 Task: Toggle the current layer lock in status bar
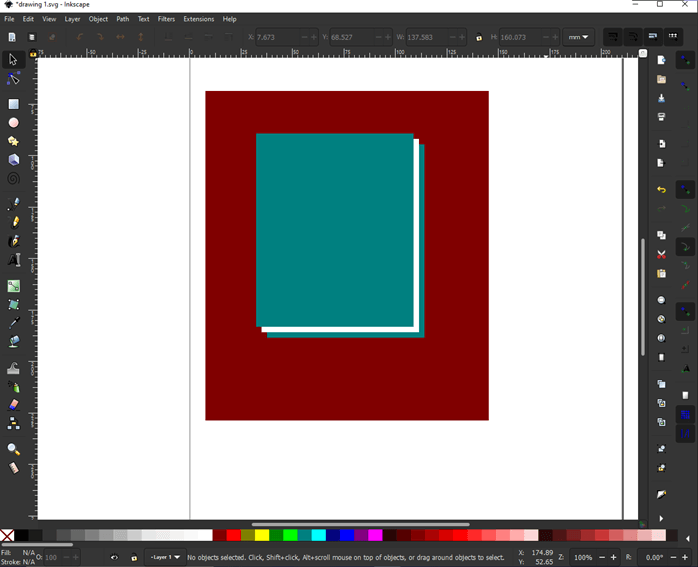pyautogui.click(x=134, y=558)
